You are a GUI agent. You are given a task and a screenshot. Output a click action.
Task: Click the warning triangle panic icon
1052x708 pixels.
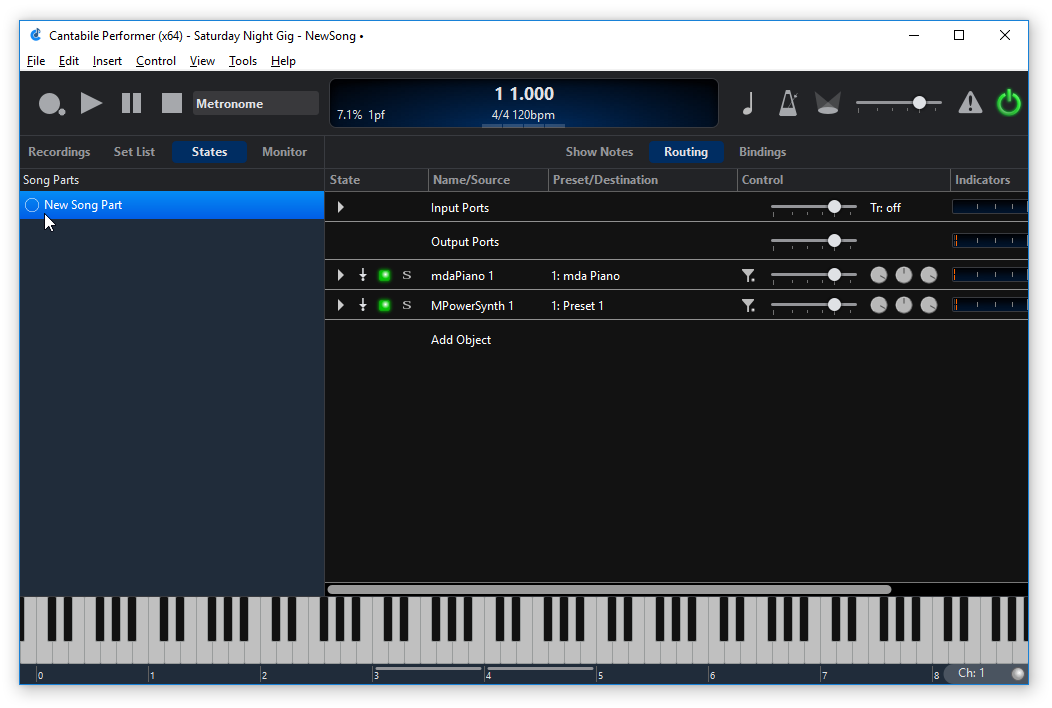(x=970, y=103)
